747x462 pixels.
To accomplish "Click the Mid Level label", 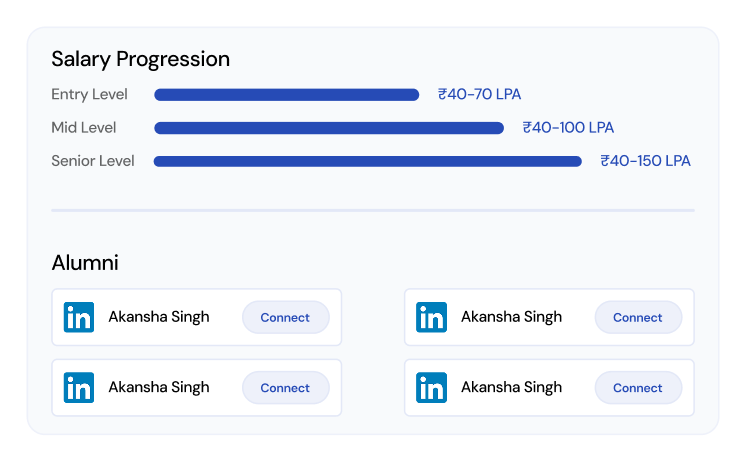I will (84, 128).
